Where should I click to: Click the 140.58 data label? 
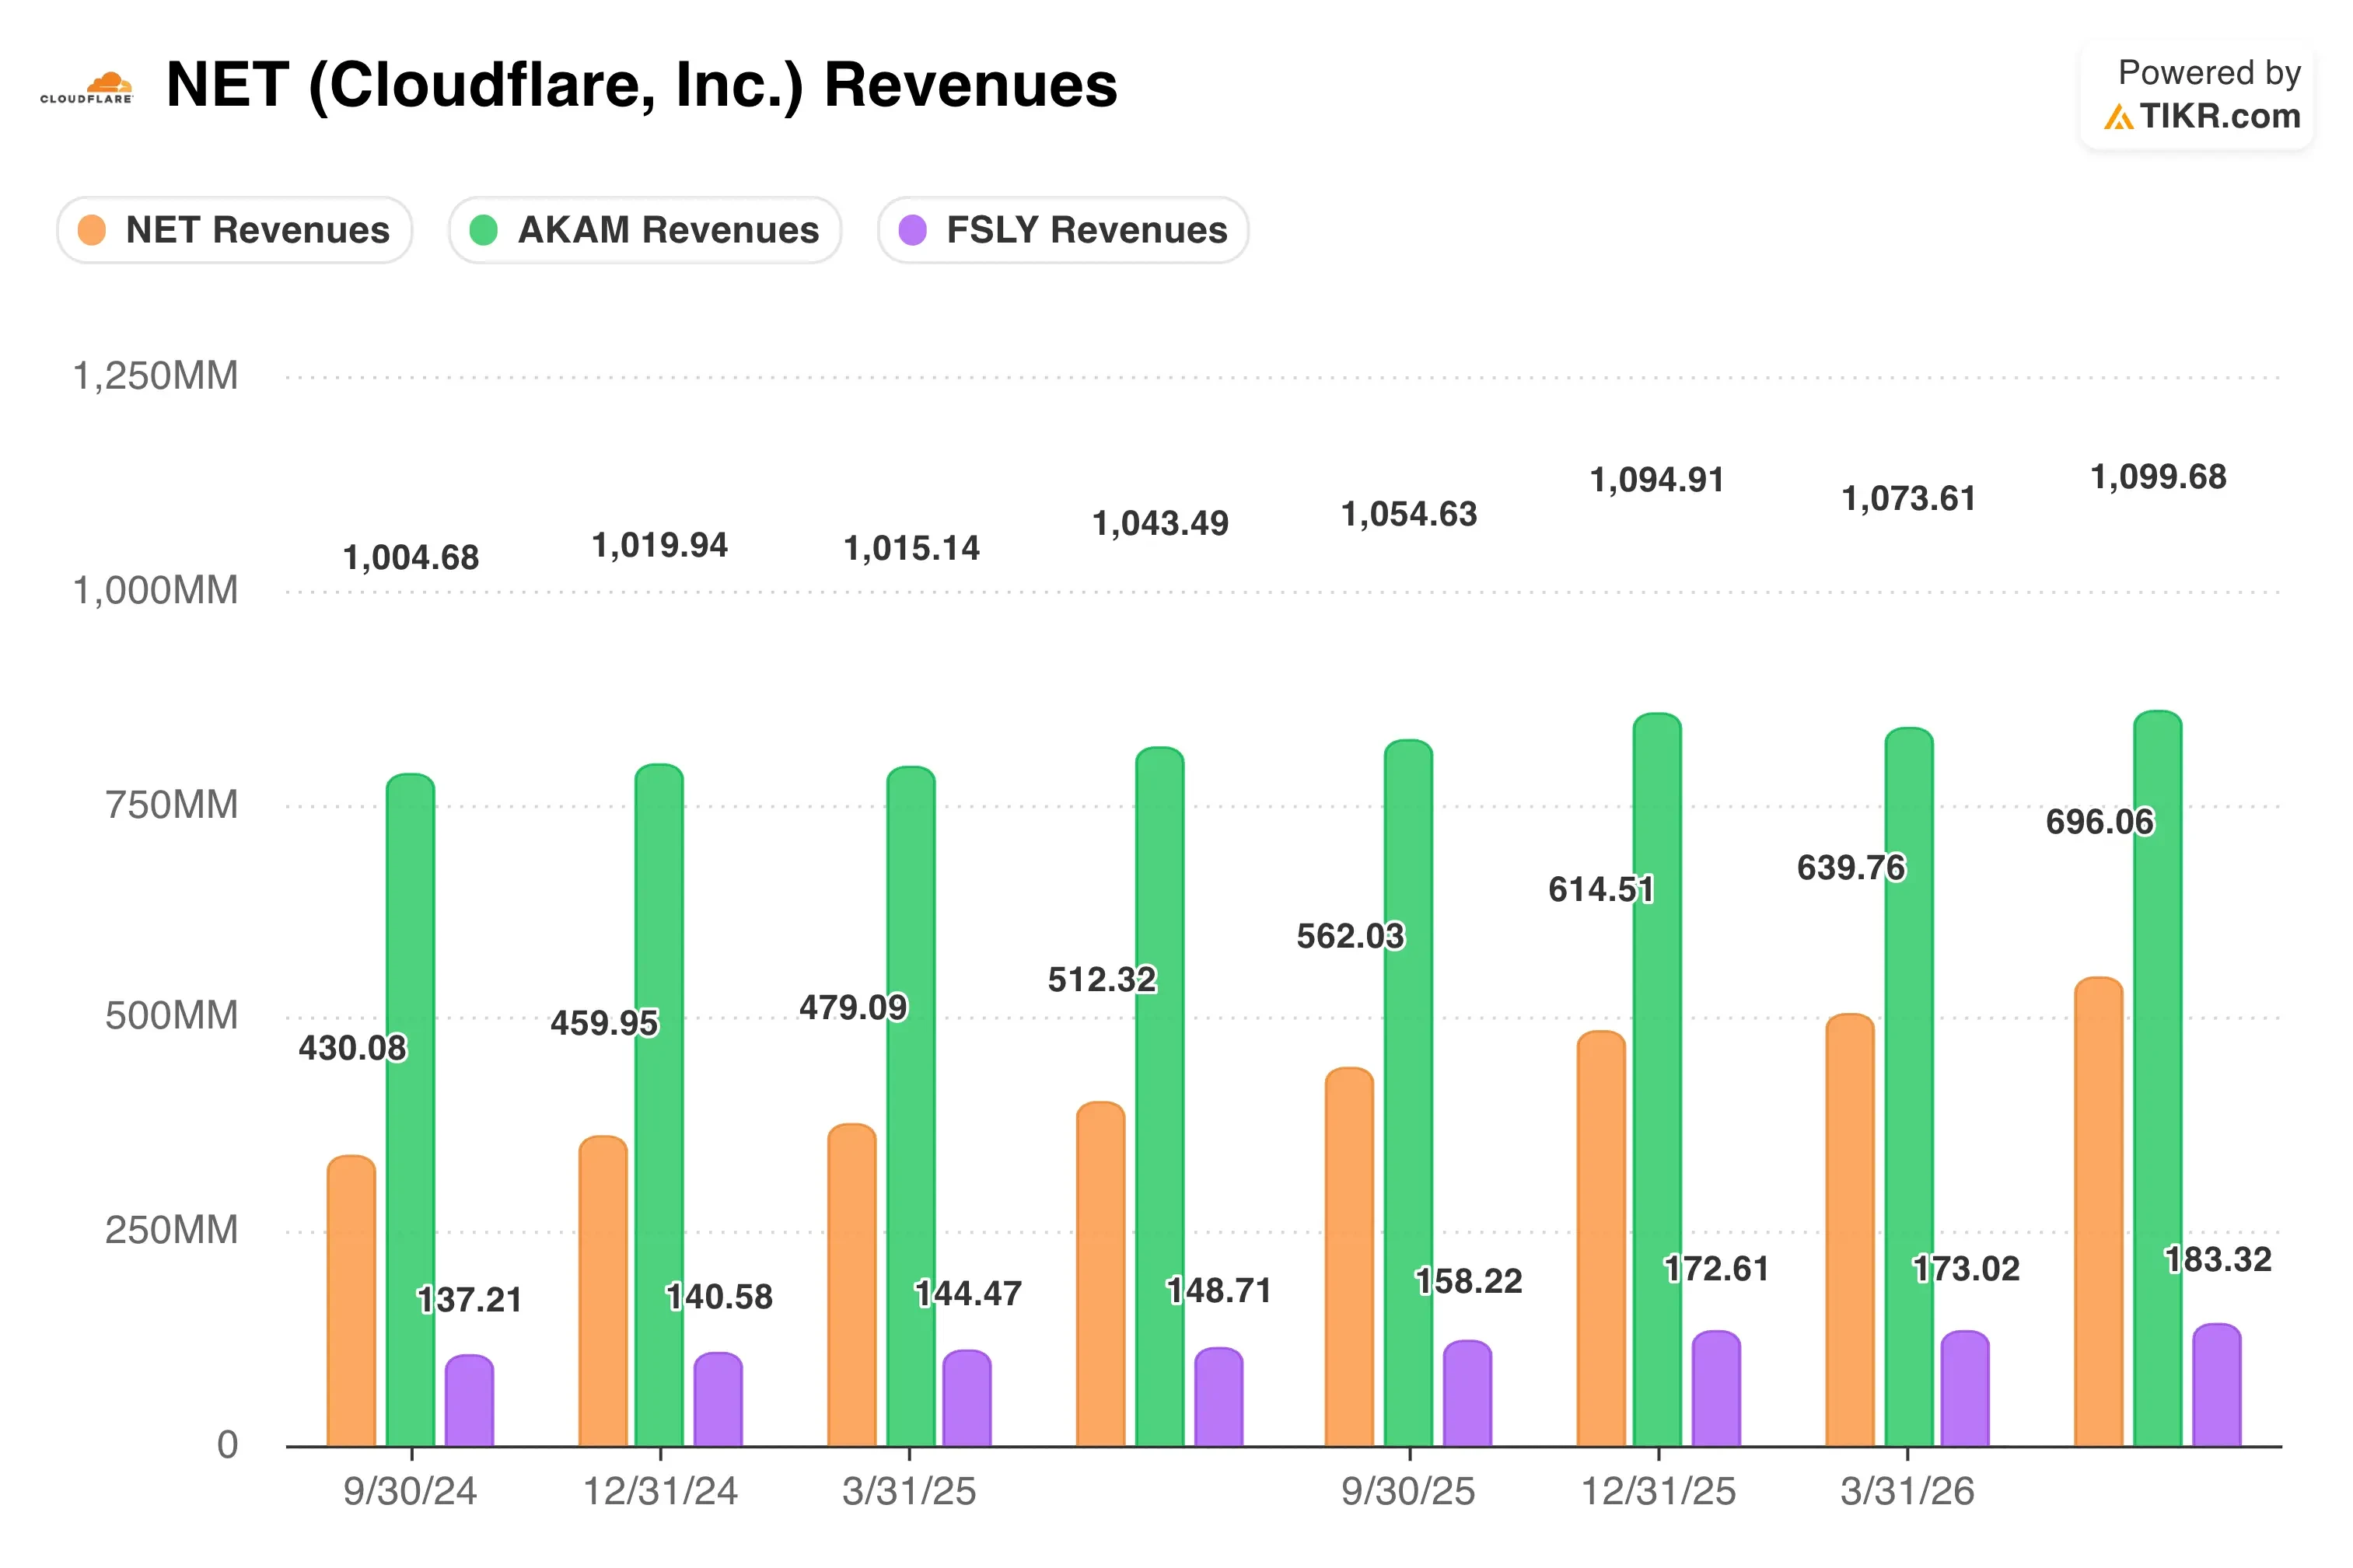coord(719,1297)
